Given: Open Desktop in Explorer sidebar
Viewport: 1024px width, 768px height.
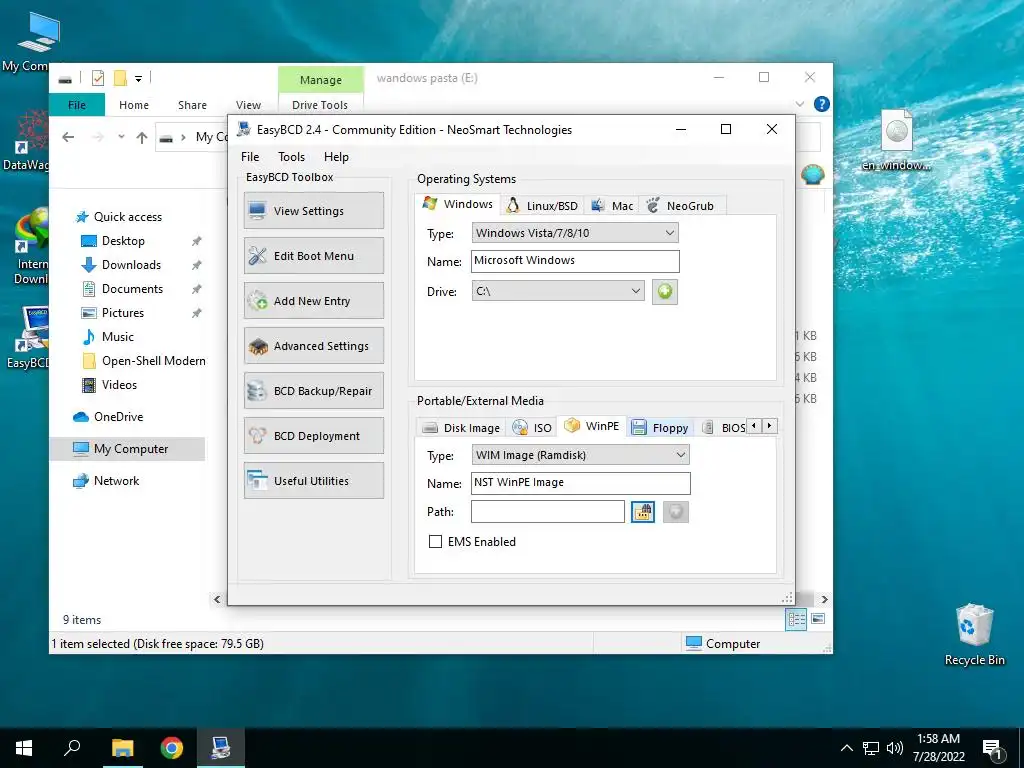Looking at the screenshot, I should coord(123,241).
